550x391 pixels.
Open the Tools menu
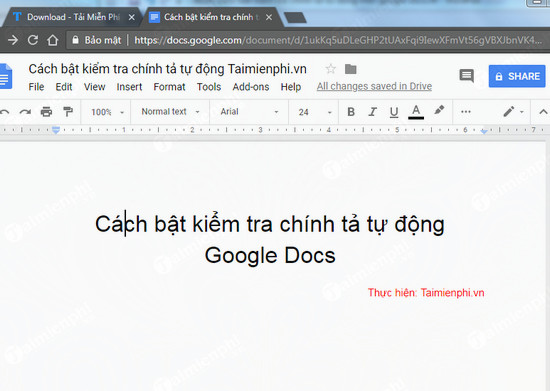click(209, 87)
